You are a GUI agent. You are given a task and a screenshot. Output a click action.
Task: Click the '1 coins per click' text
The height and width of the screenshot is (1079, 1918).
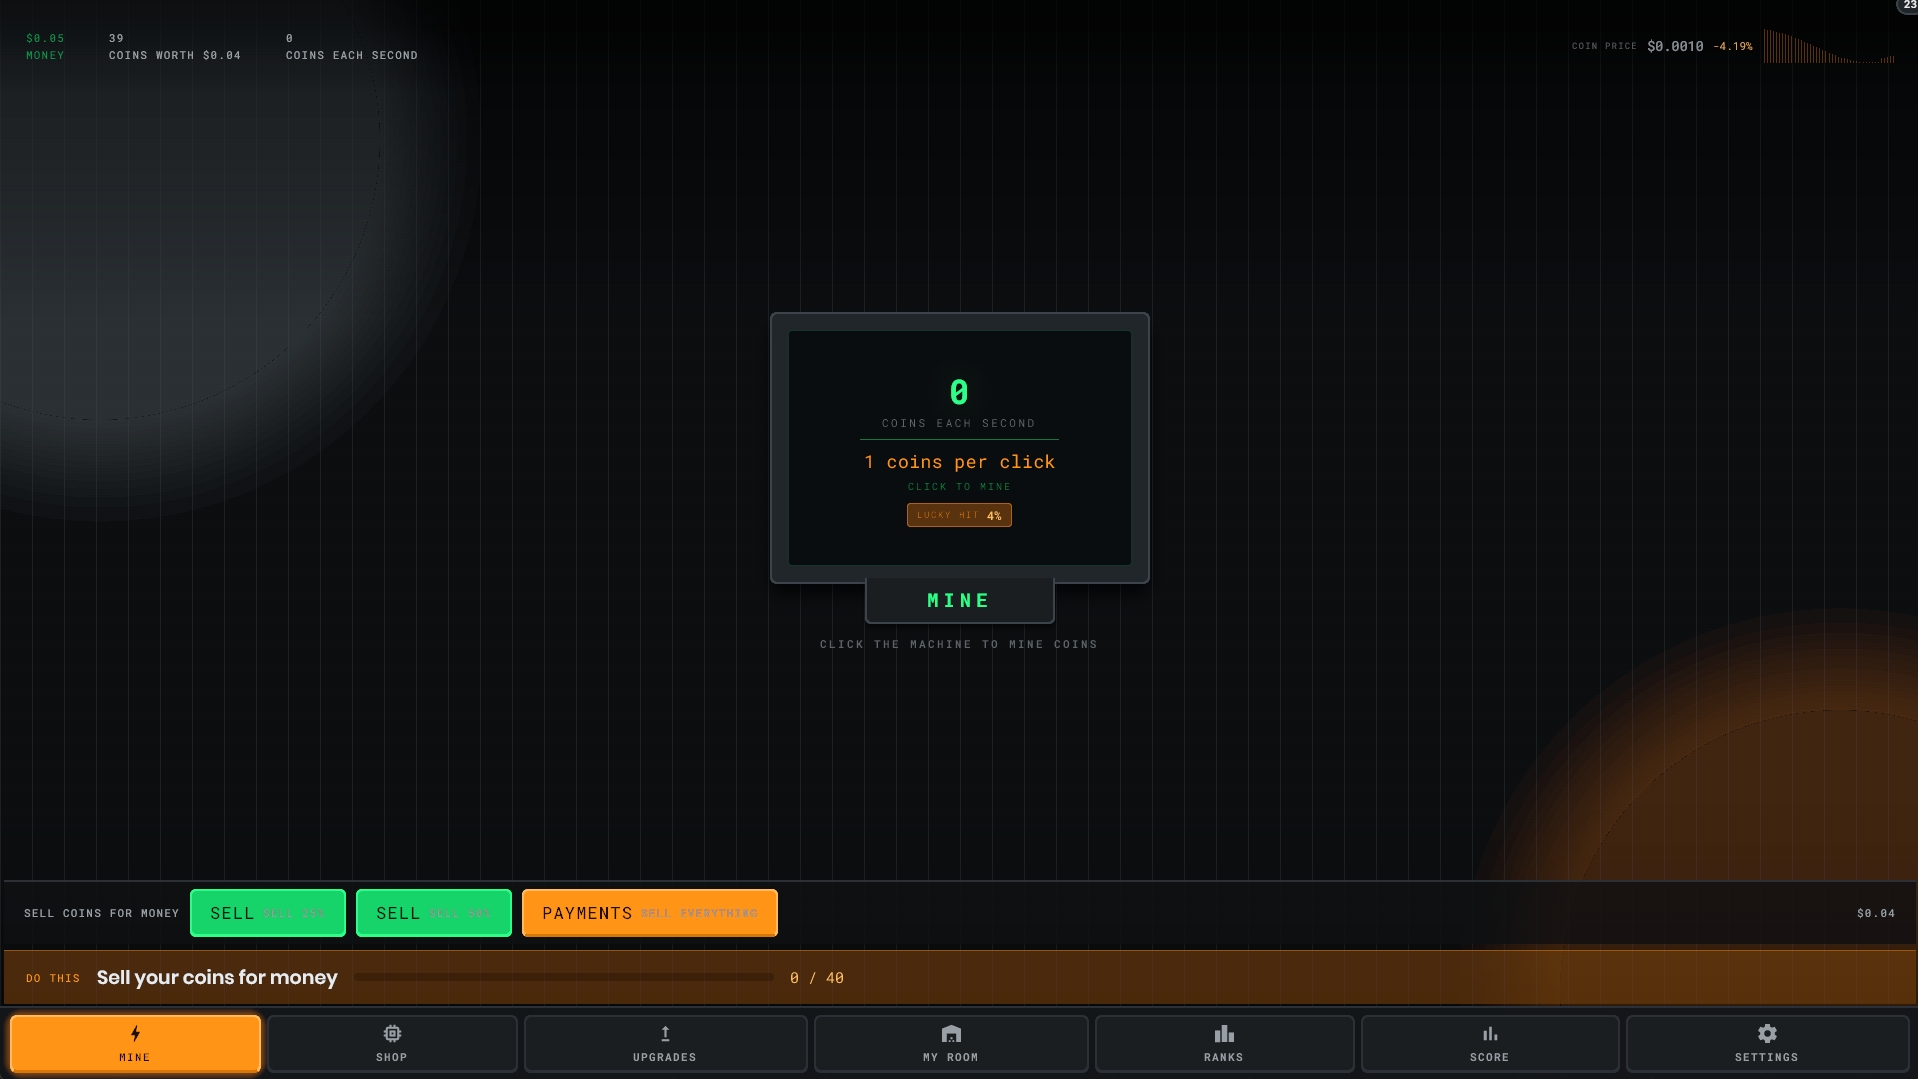click(x=960, y=462)
